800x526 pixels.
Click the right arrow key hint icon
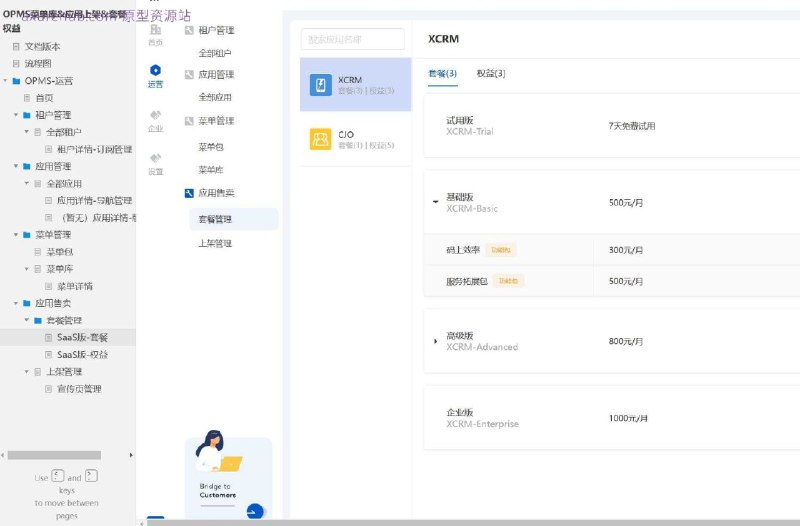coord(91,476)
